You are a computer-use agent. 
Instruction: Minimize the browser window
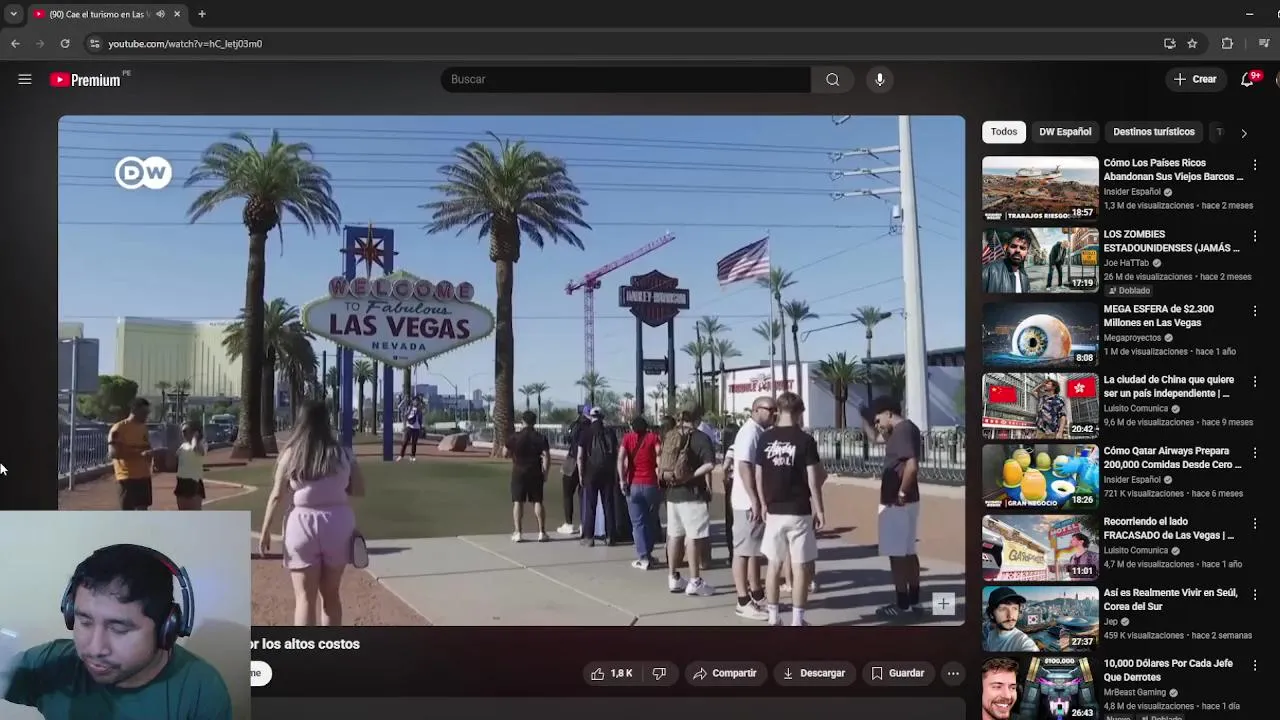[1249, 14]
